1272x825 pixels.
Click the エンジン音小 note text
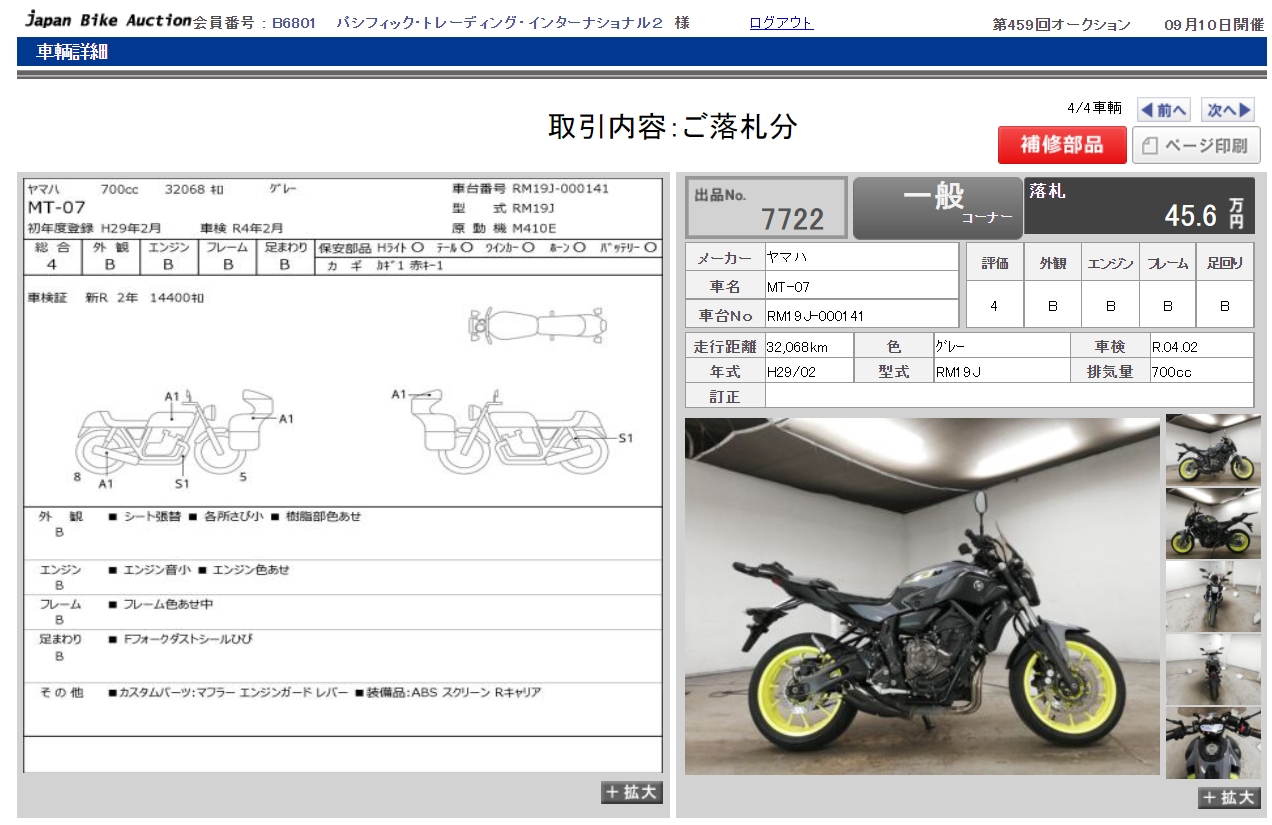(150, 569)
